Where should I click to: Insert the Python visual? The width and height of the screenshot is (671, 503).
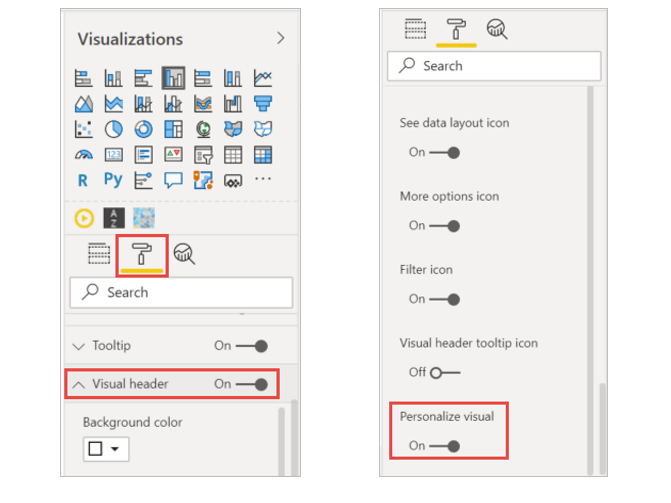coord(113,181)
